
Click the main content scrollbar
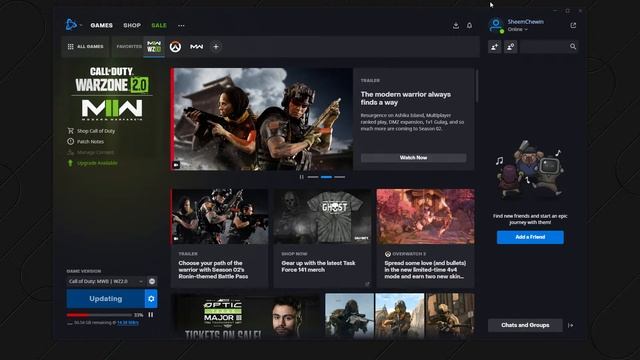pyautogui.click(x=476, y=86)
